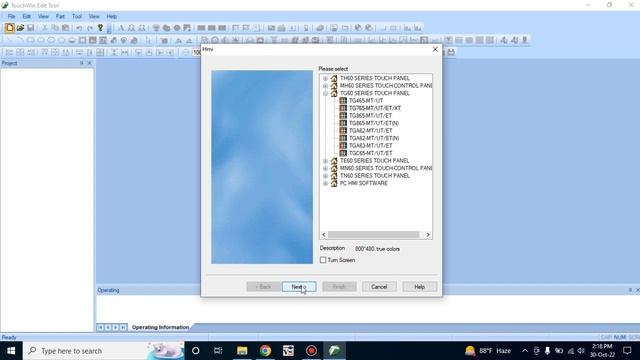The width and height of the screenshot is (640, 360).
Task: Open the Help menu in menu bar
Action: click(x=112, y=16)
